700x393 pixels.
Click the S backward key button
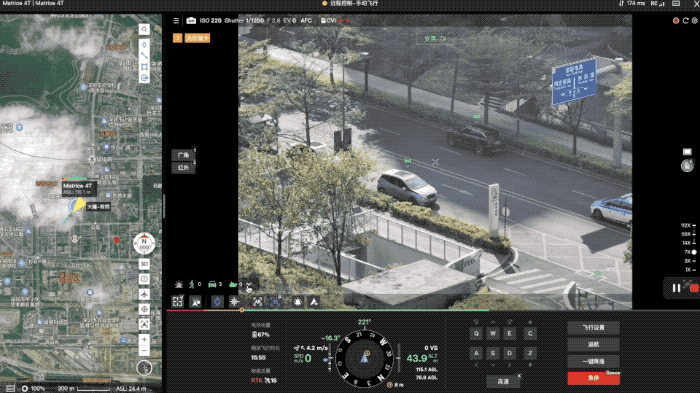point(493,353)
